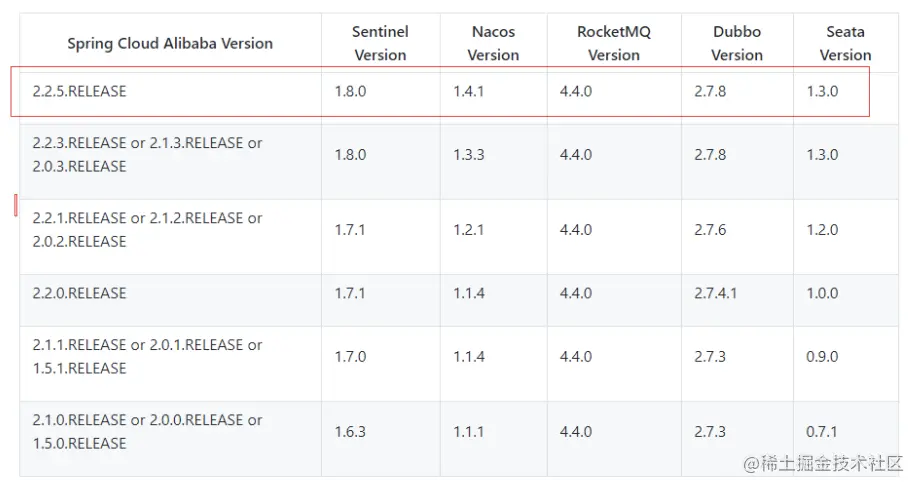920x490 pixels.
Task: Select Dubbo version 2.7.4.1 cell
Action: pos(716,293)
